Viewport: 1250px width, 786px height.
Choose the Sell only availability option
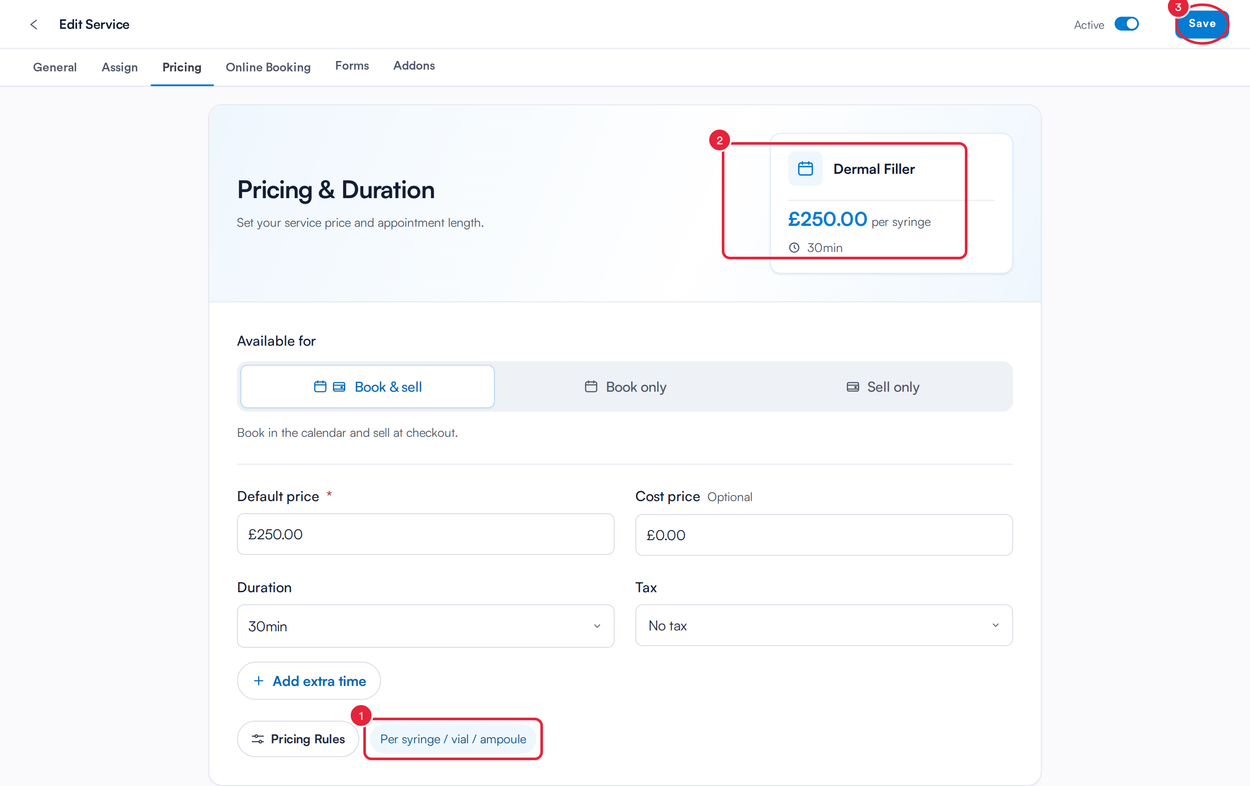(x=883, y=387)
